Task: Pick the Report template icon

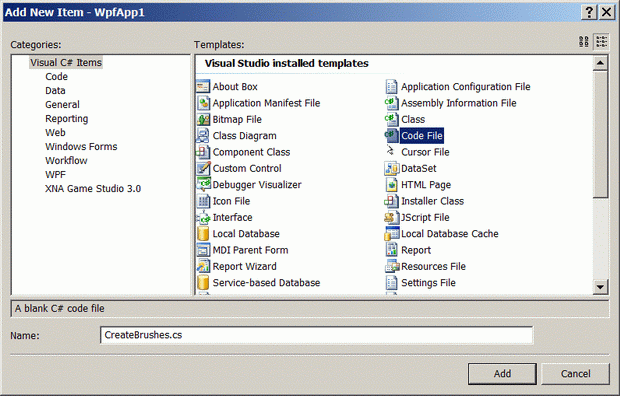Action: pyautogui.click(x=391, y=250)
